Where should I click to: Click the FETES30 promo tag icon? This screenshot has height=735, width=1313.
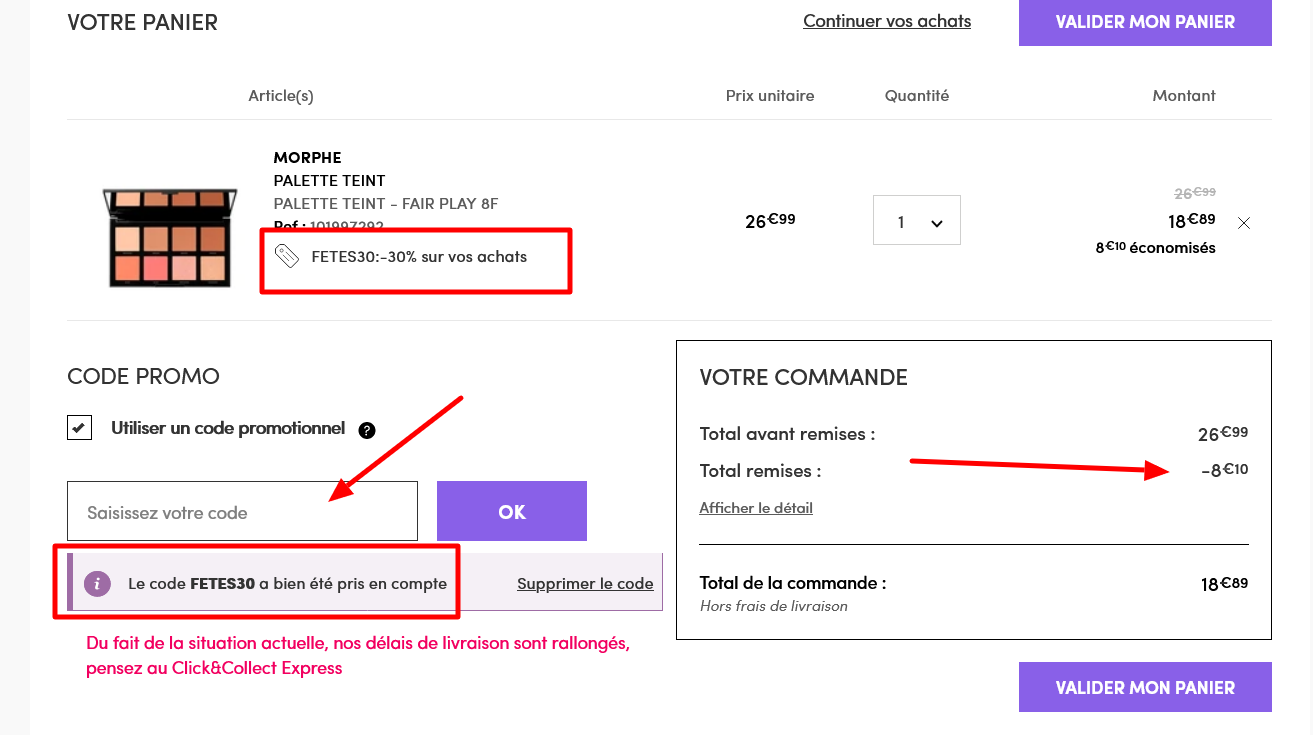click(x=287, y=257)
